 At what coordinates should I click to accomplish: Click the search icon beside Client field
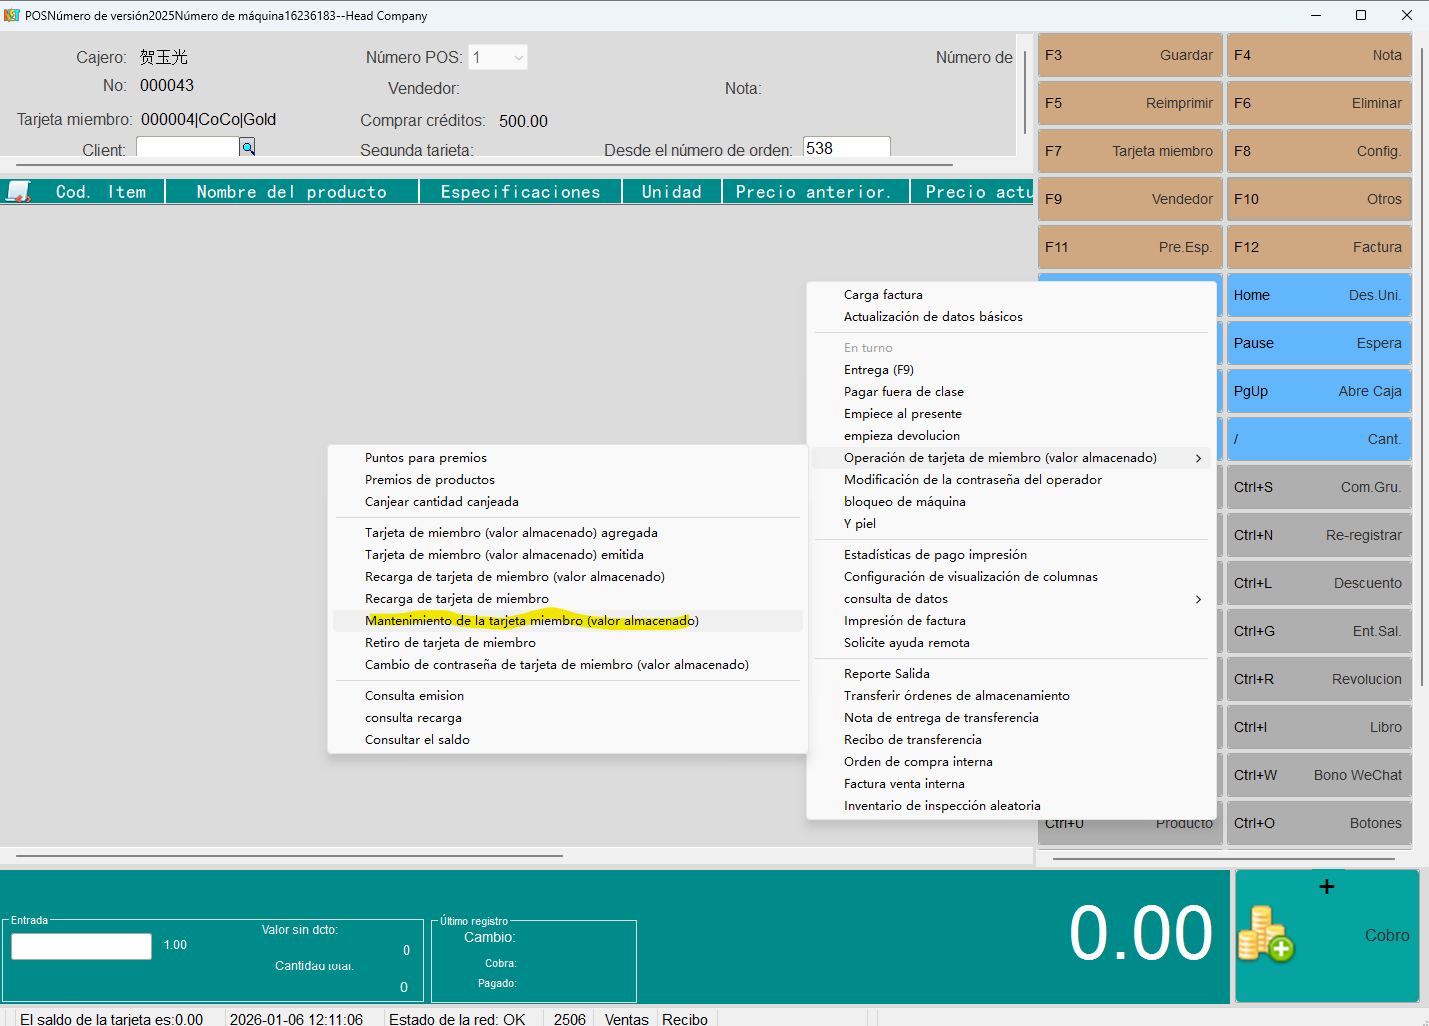247,147
